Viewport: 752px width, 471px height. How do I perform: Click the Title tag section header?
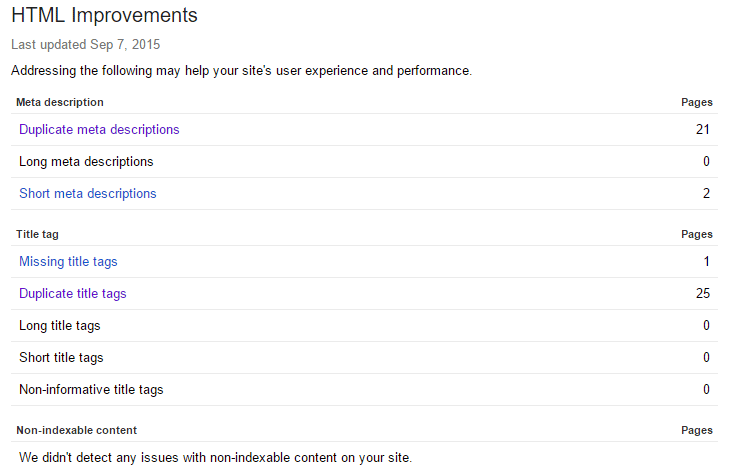click(38, 234)
